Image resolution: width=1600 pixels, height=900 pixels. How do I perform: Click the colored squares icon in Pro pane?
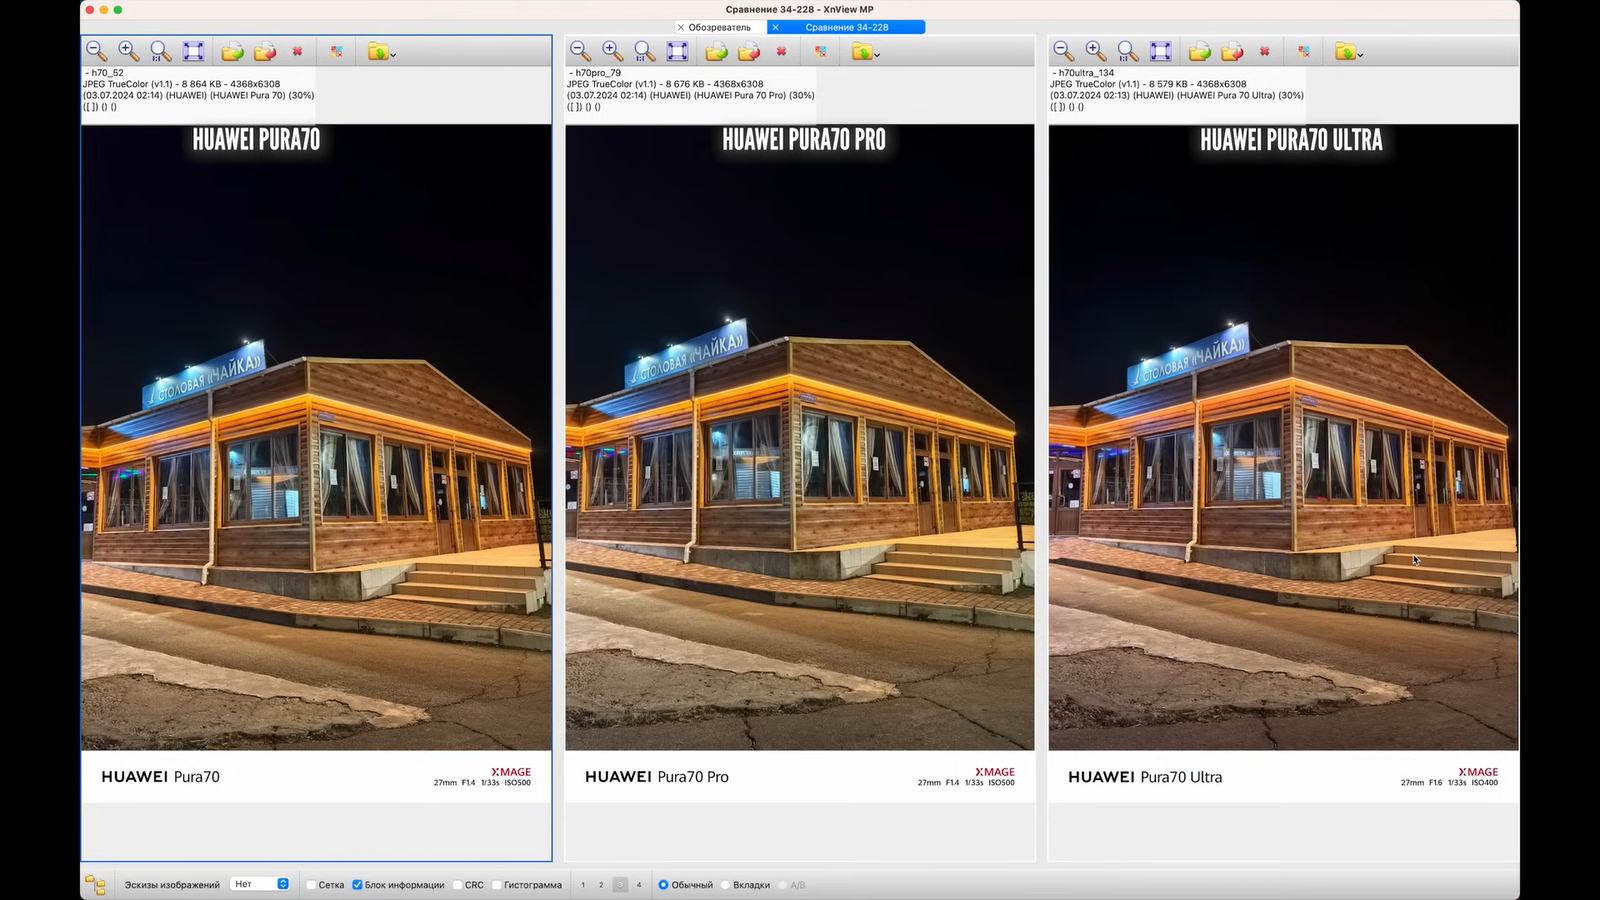coord(820,51)
